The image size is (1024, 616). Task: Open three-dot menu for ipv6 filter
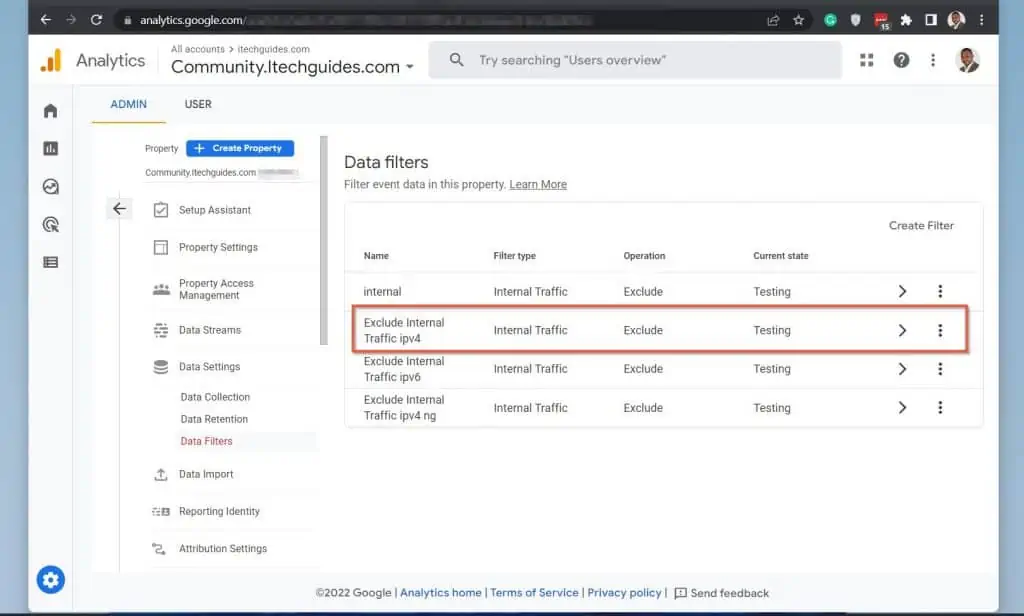940,369
